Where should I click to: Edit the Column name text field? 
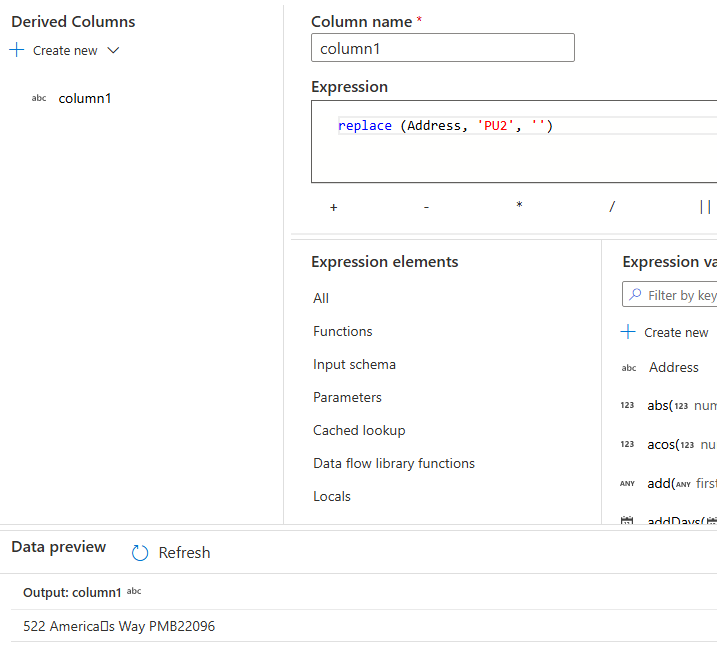442,48
